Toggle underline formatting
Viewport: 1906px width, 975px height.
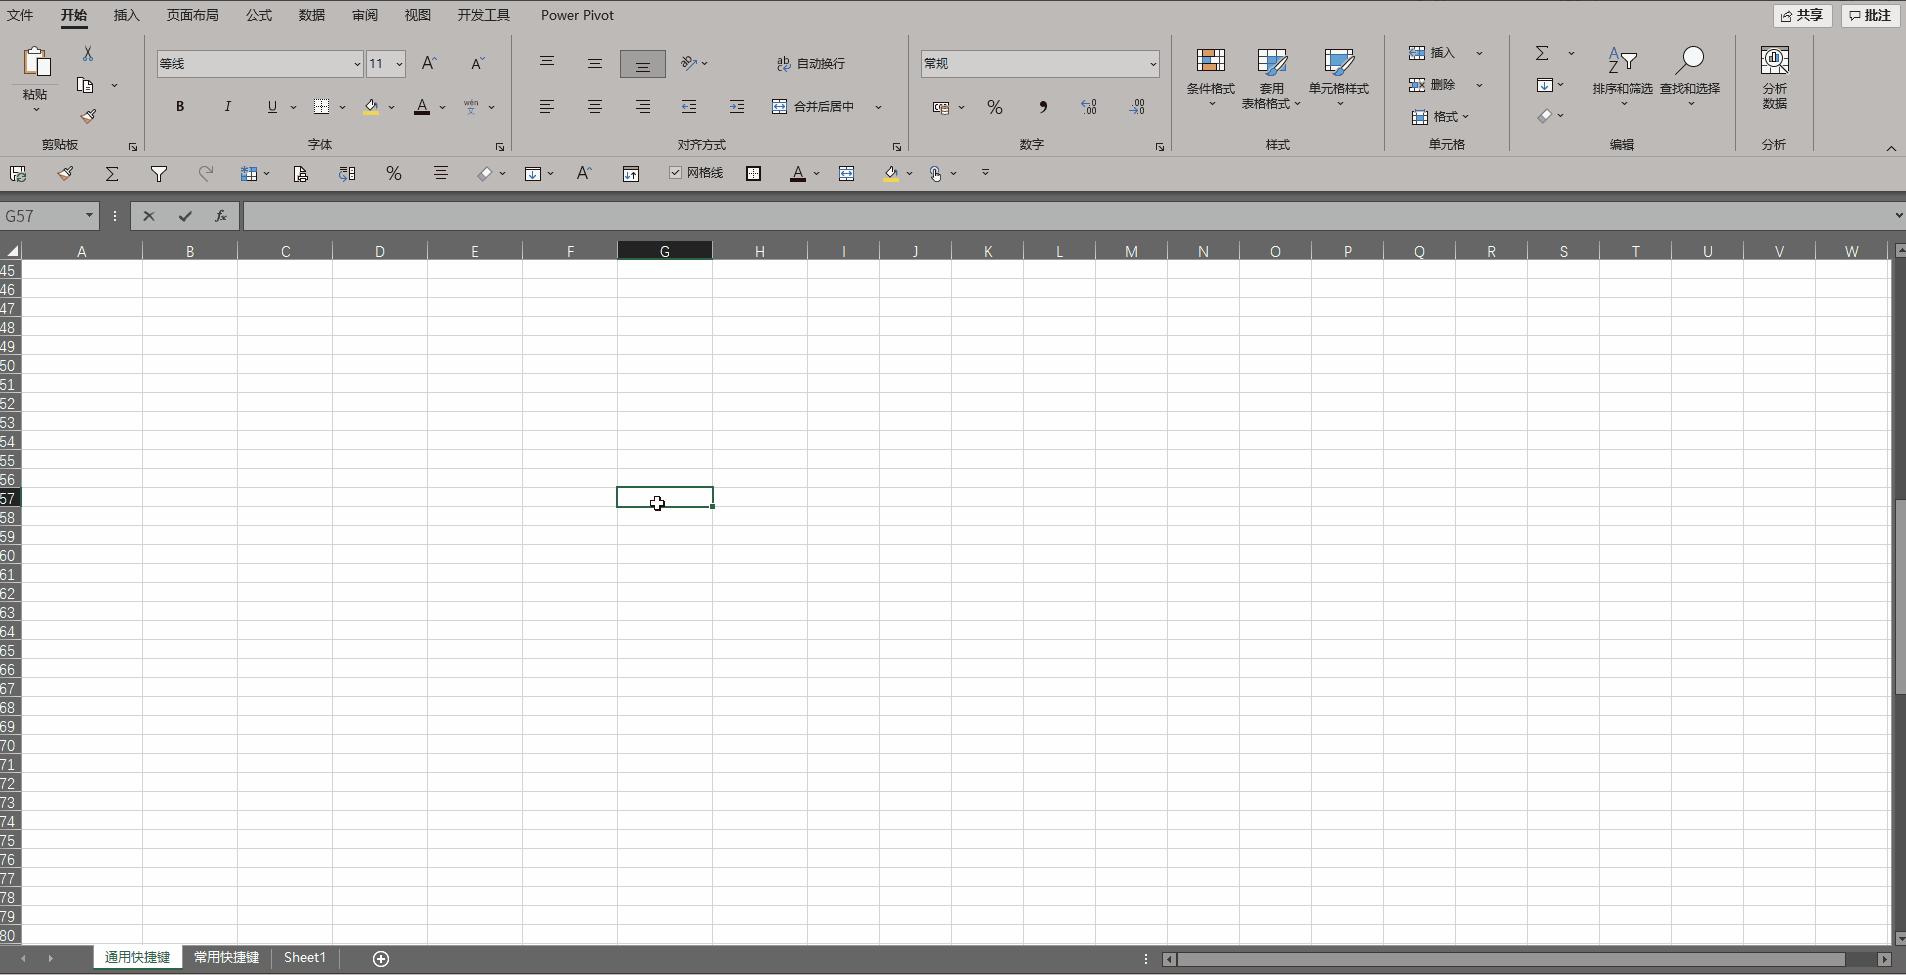(272, 106)
